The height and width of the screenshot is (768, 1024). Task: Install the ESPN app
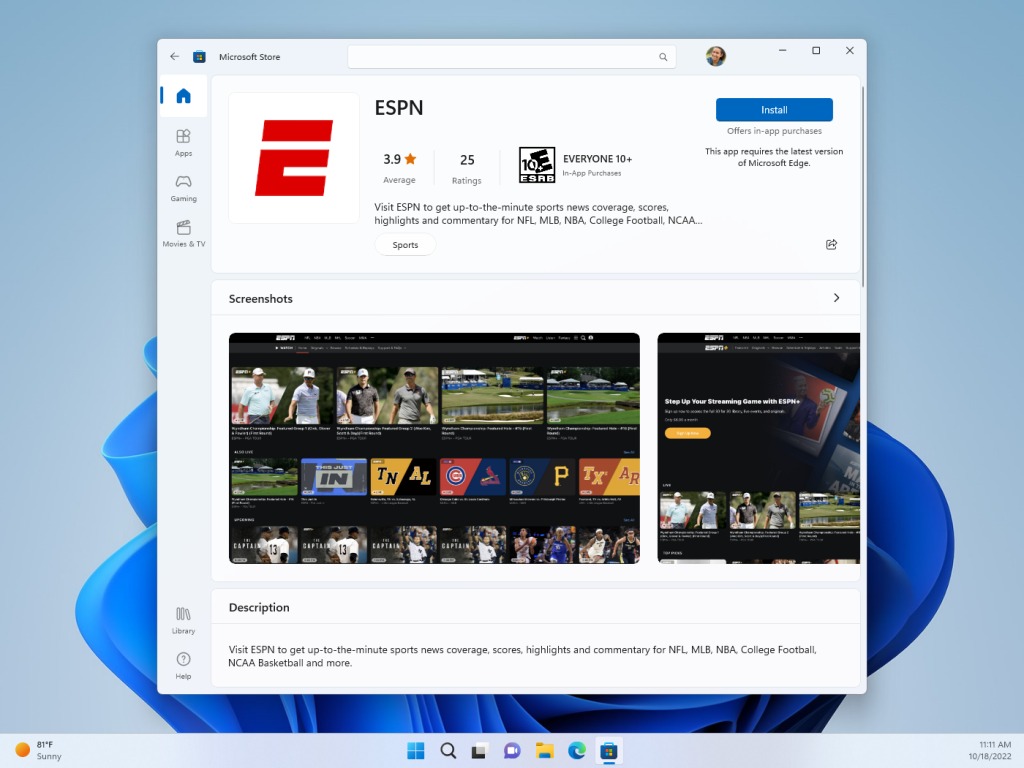coord(774,110)
